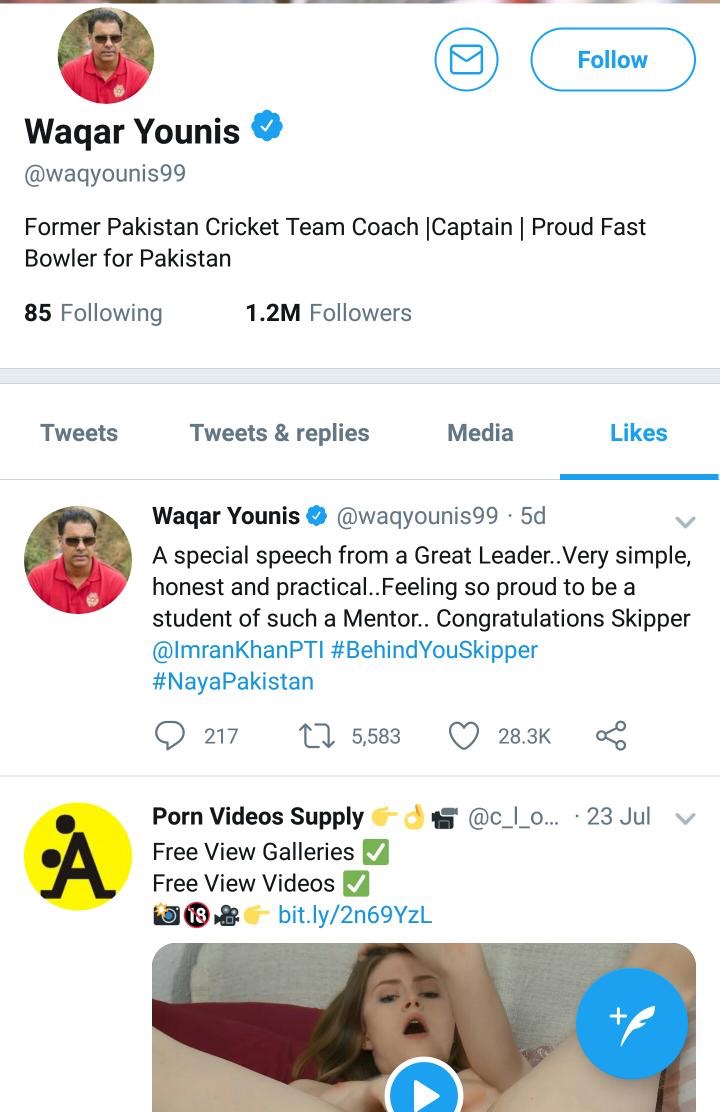720x1112 pixels.
Task: Tap the compose new tweet button
Action: click(x=632, y=1023)
